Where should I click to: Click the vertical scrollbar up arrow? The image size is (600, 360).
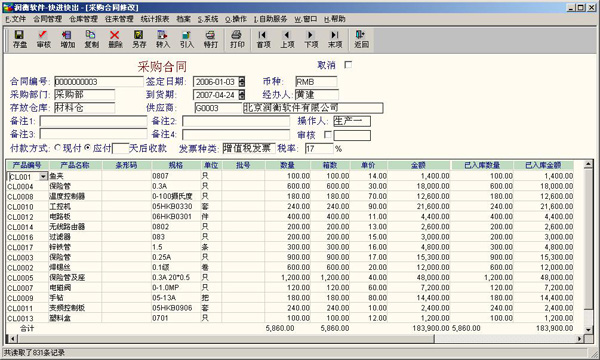[x=589, y=165]
